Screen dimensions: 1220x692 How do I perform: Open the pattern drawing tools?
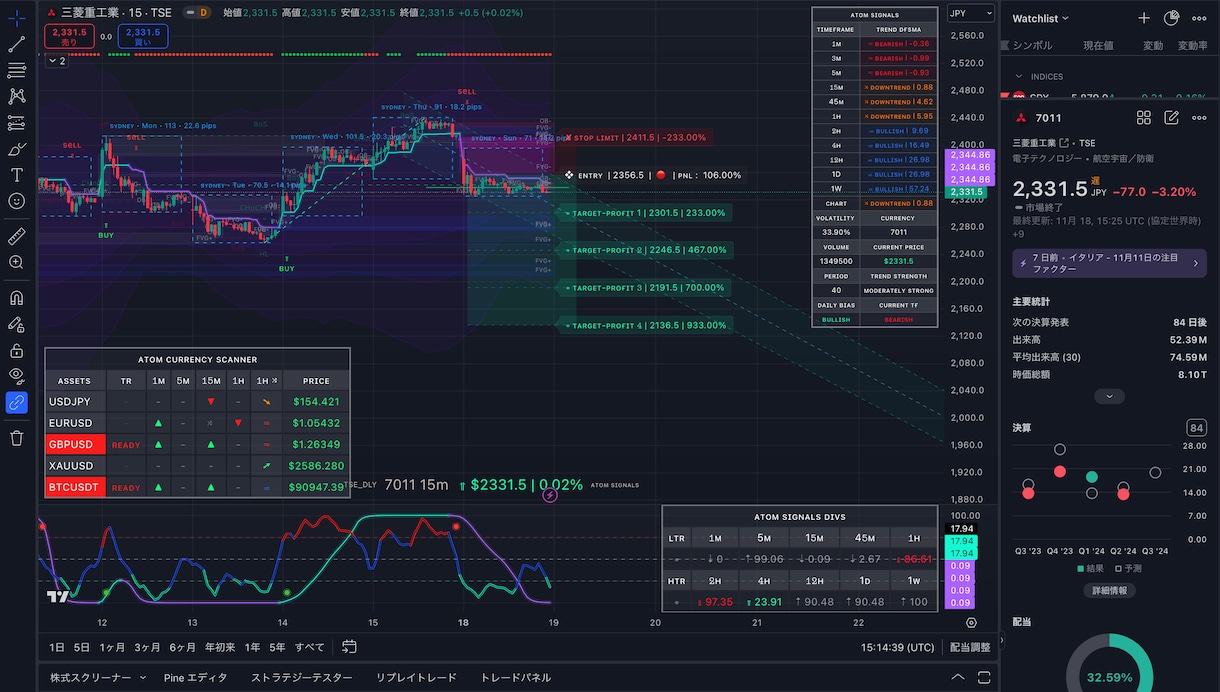[16, 96]
